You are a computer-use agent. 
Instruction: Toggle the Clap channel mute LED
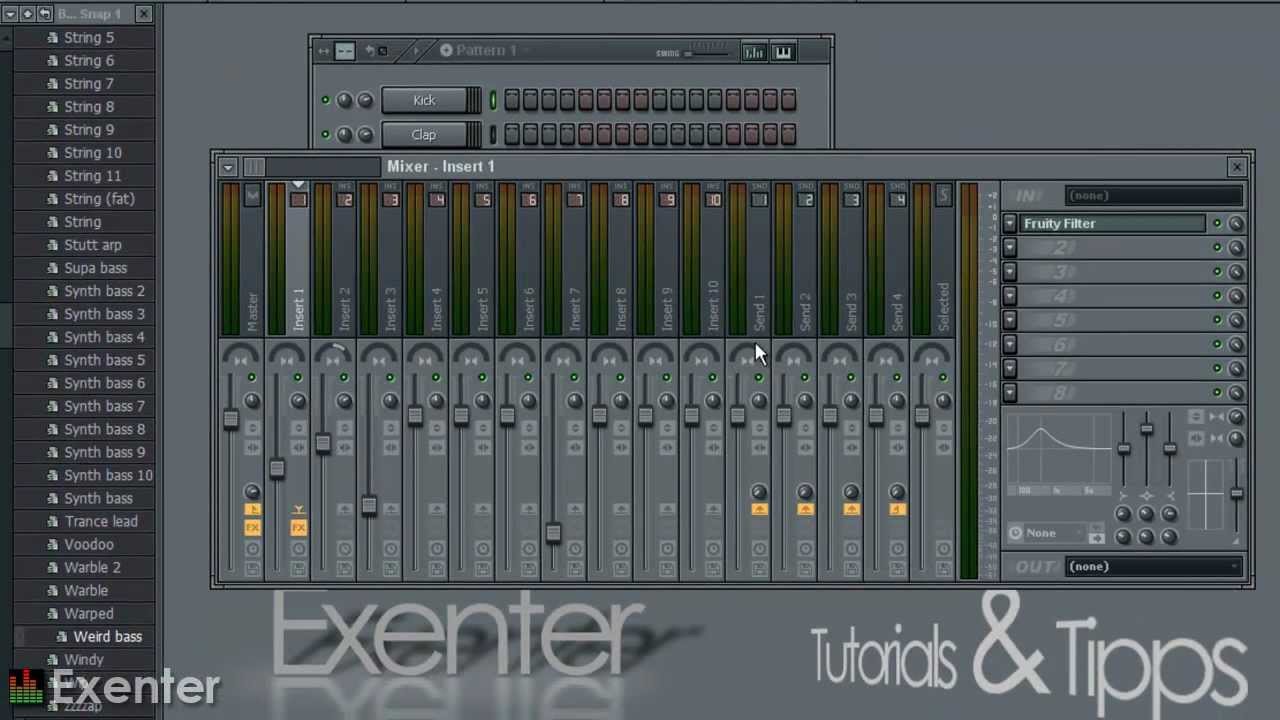[325, 134]
